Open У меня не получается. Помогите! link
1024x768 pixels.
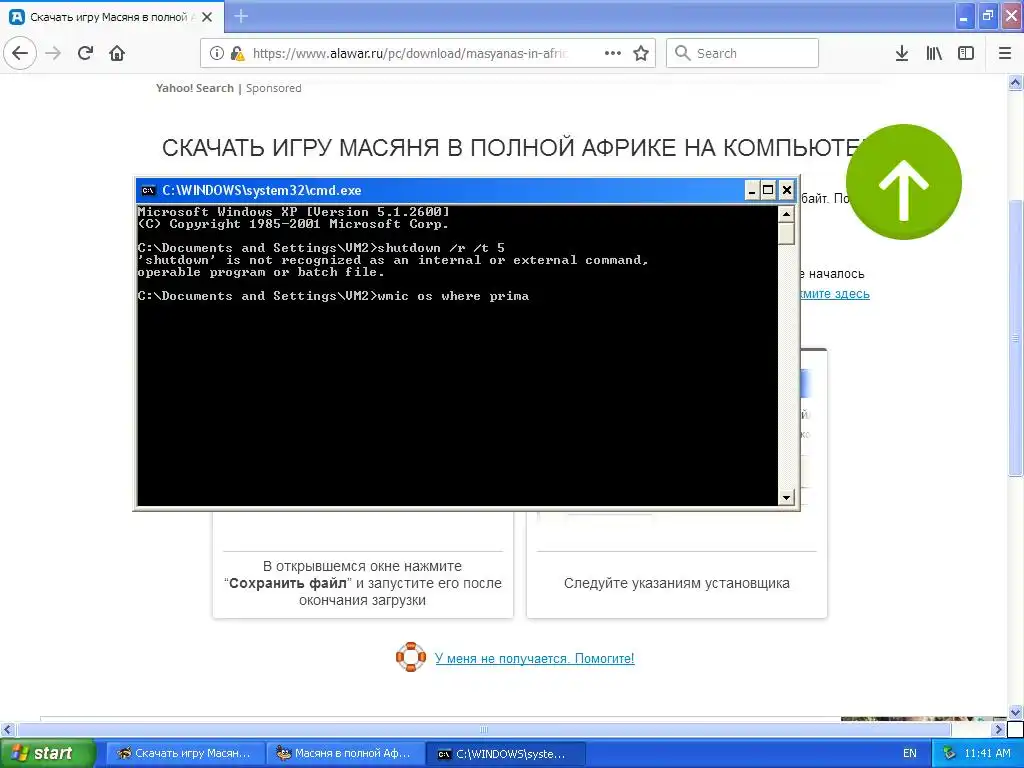tap(534, 658)
